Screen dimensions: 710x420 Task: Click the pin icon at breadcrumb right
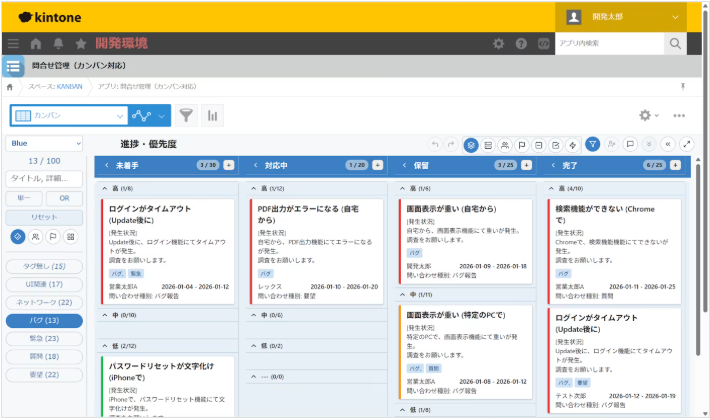[x=683, y=86]
